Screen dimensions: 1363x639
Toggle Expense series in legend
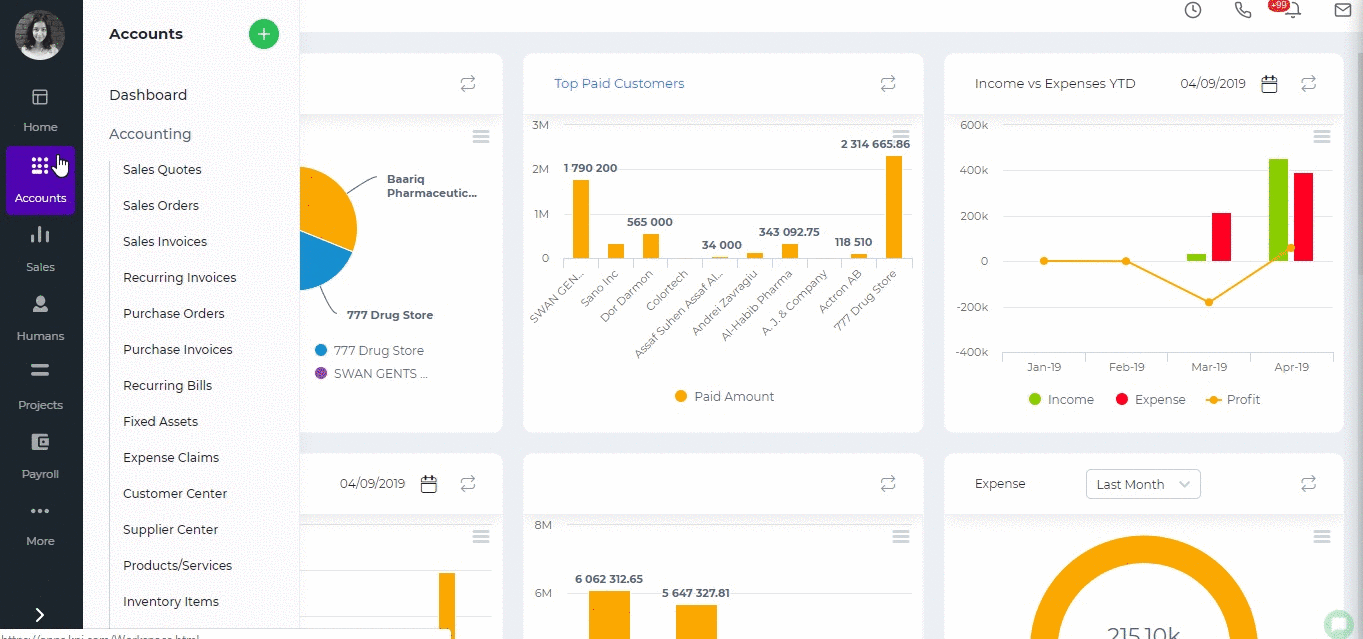1150,400
